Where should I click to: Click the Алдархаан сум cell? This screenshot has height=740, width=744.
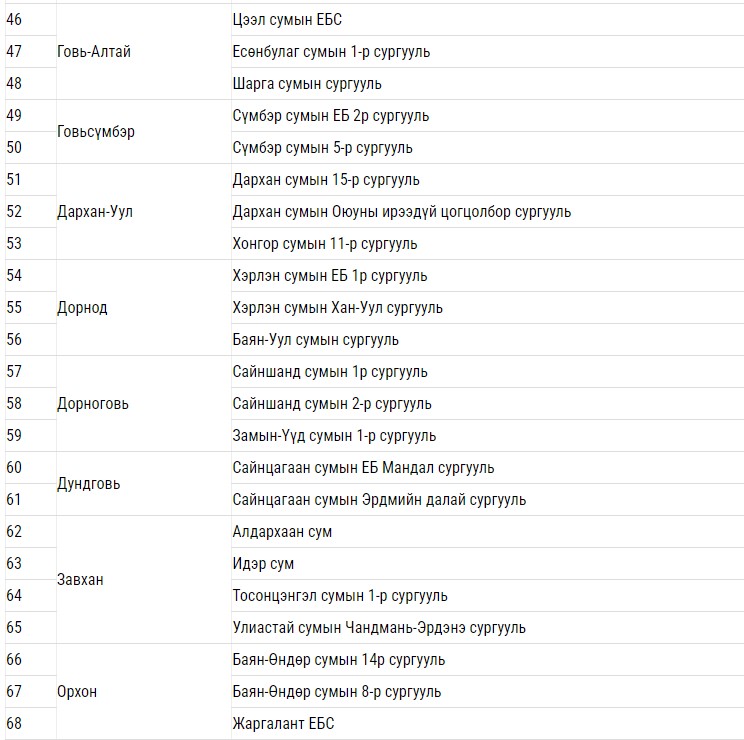[282, 532]
